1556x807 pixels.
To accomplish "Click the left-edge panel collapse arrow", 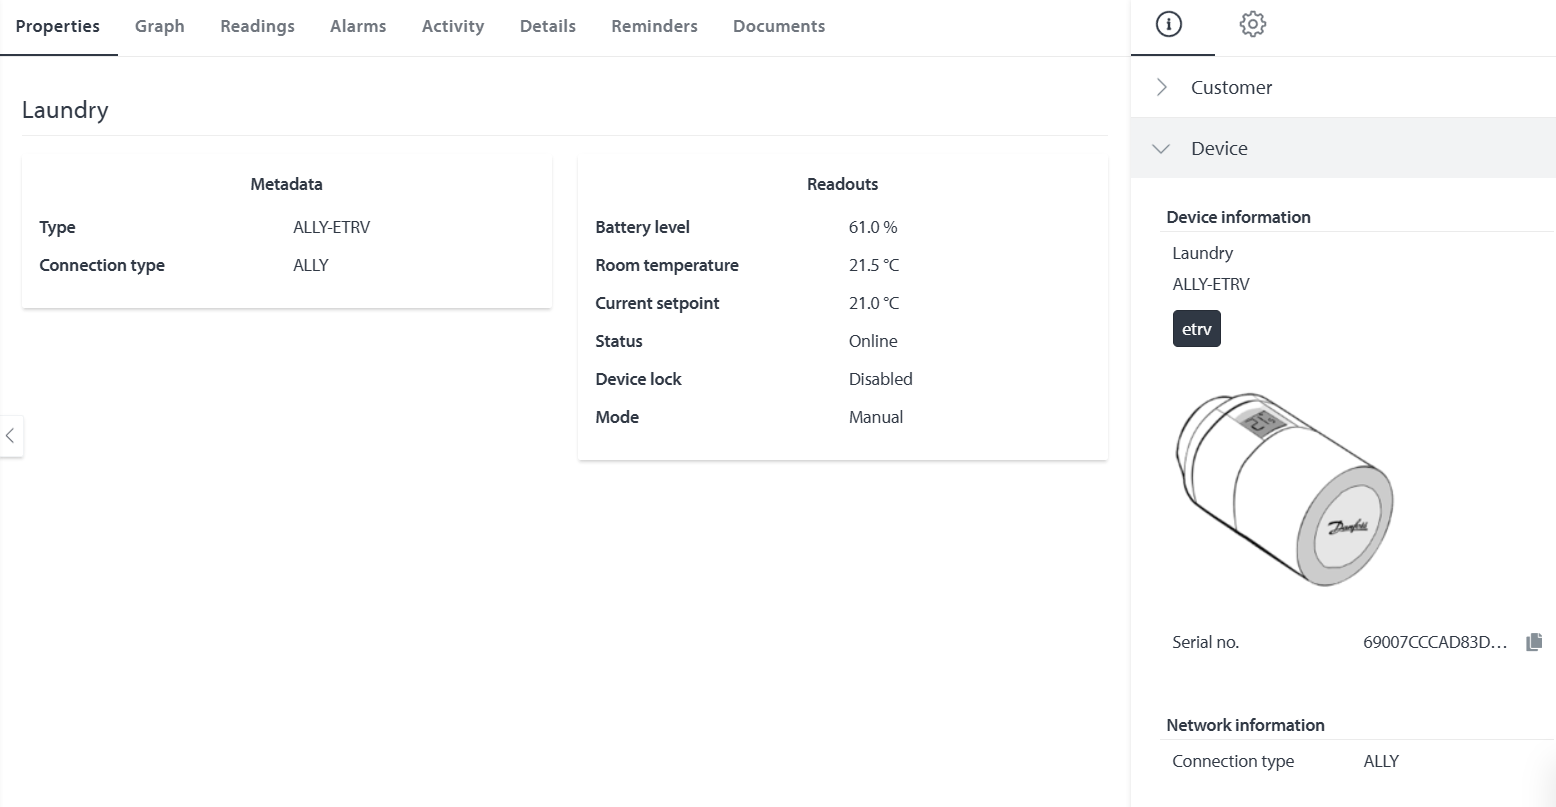I will (11, 436).
